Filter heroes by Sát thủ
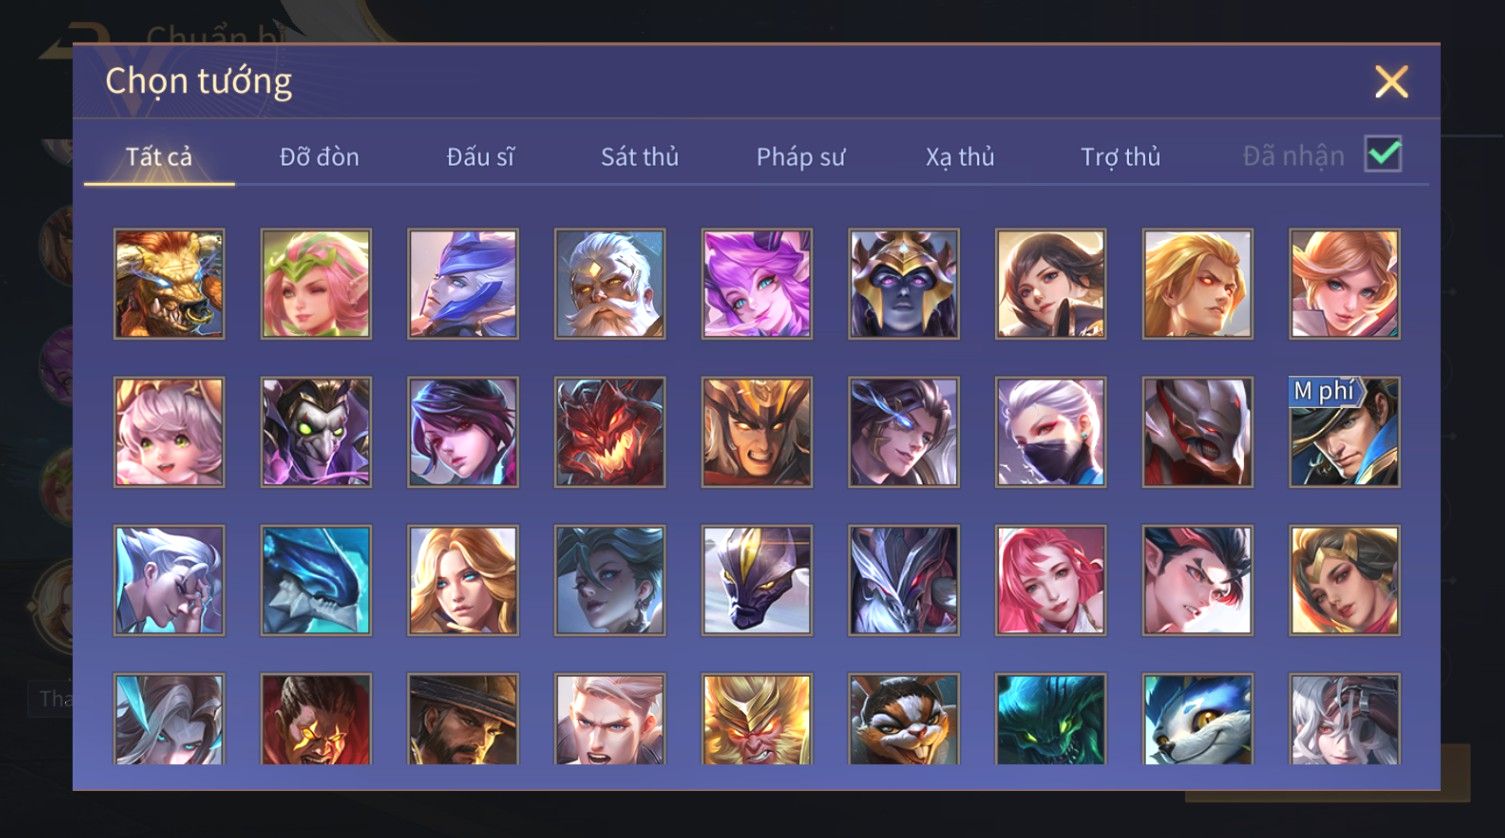 (640, 157)
